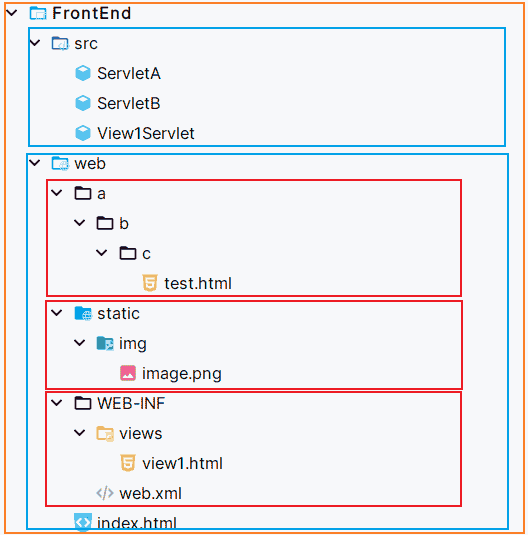
Task: Click the ServletA class icon
Action: tap(83, 73)
